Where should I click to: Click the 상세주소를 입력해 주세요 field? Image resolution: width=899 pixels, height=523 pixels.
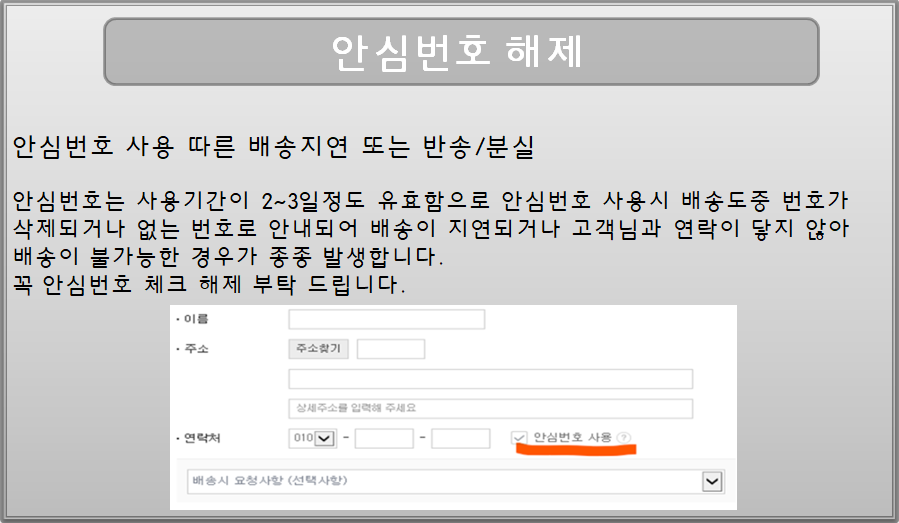pyautogui.click(x=490, y=408)
